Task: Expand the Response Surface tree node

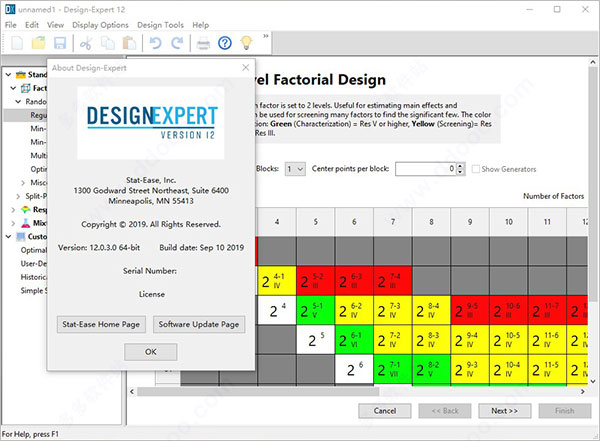Action: pyautogui.click(x=13, y=210)
